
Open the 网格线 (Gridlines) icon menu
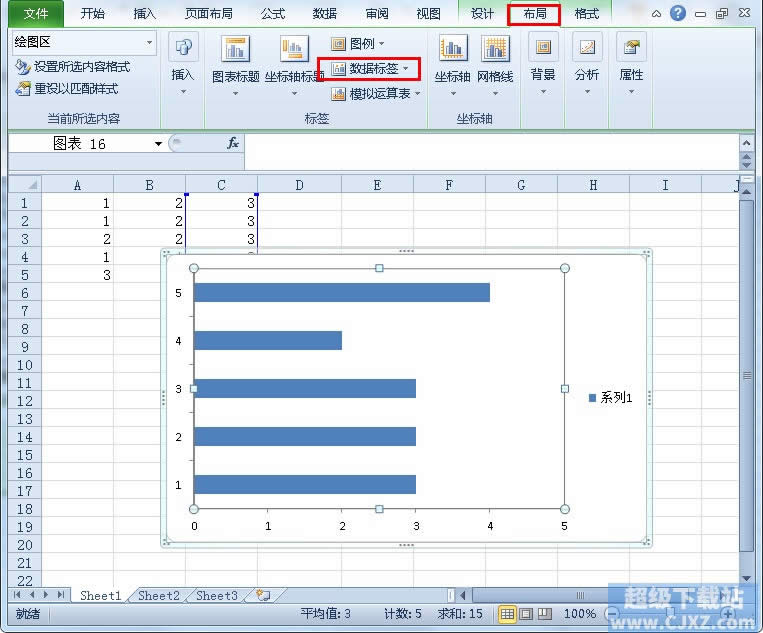pyautogui.click(x=495, y=50)
